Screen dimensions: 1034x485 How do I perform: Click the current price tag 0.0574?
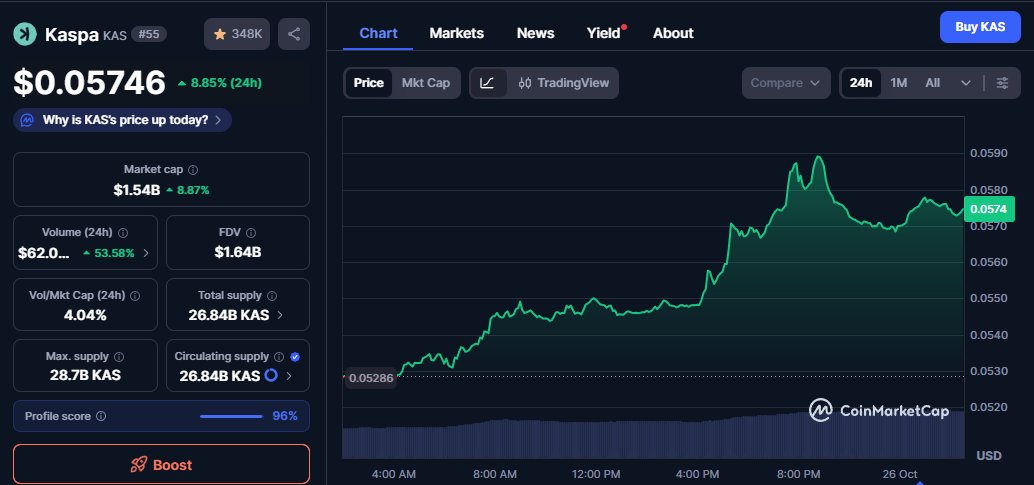coord(988,209)
